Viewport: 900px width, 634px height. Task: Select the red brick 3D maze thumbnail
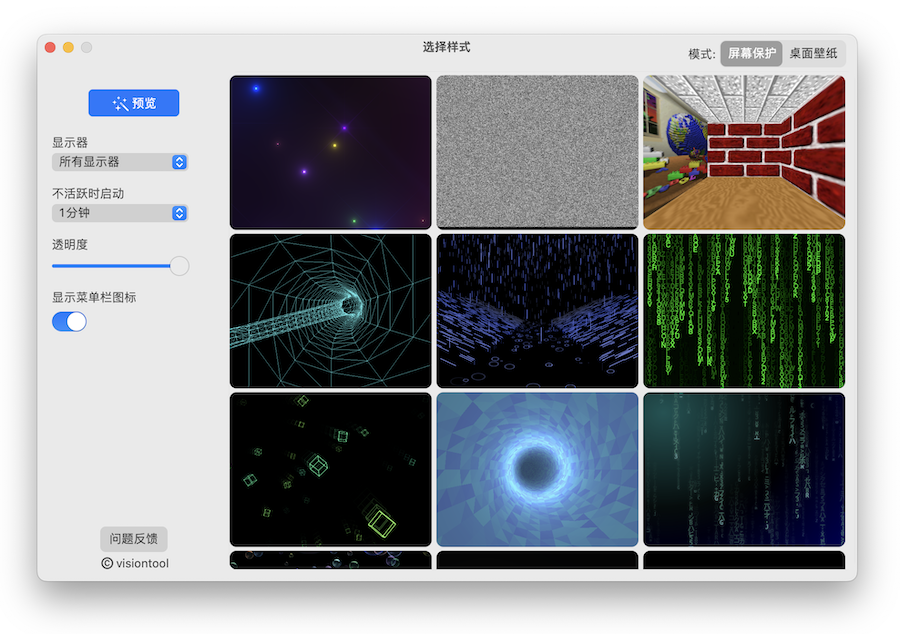tap(744, 152)
